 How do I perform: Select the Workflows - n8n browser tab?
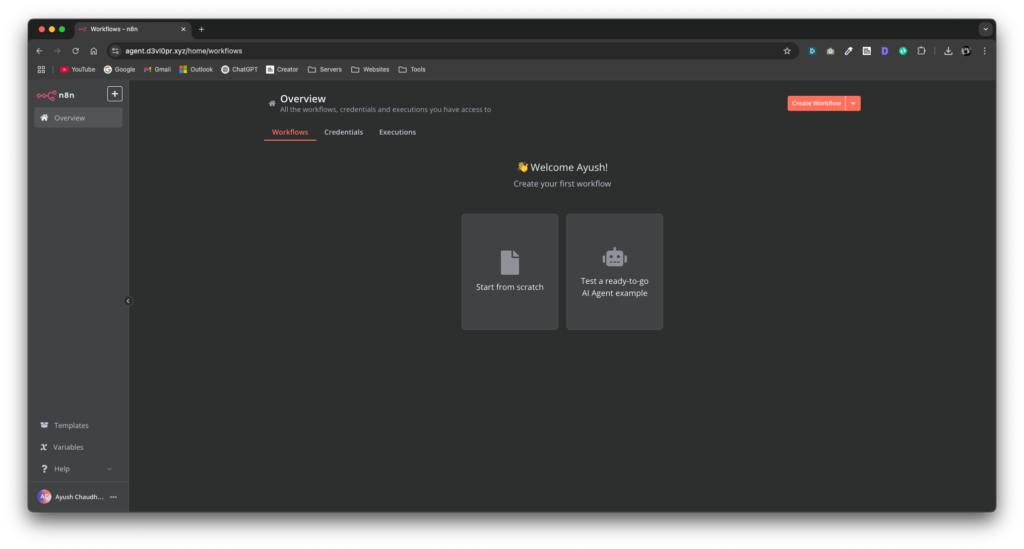133,29
